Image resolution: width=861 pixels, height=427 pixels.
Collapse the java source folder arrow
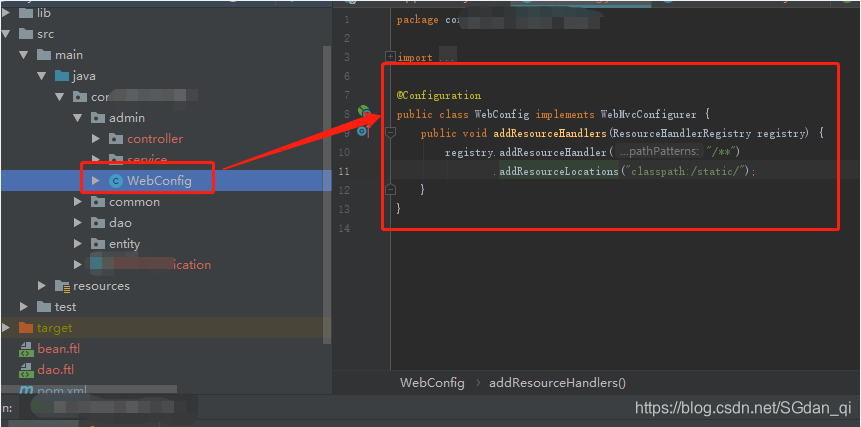tap(42, 76)
